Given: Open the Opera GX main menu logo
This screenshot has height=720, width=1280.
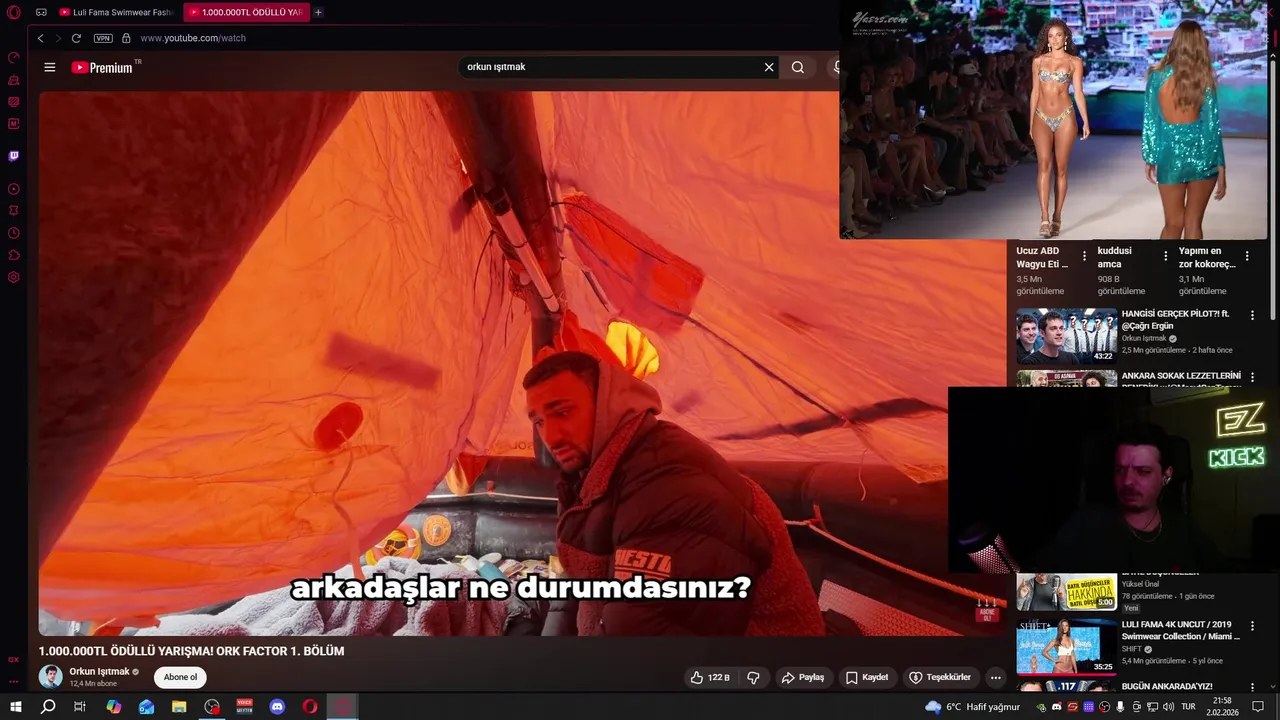Looking at the screenshot, I should tap(13, 12).
